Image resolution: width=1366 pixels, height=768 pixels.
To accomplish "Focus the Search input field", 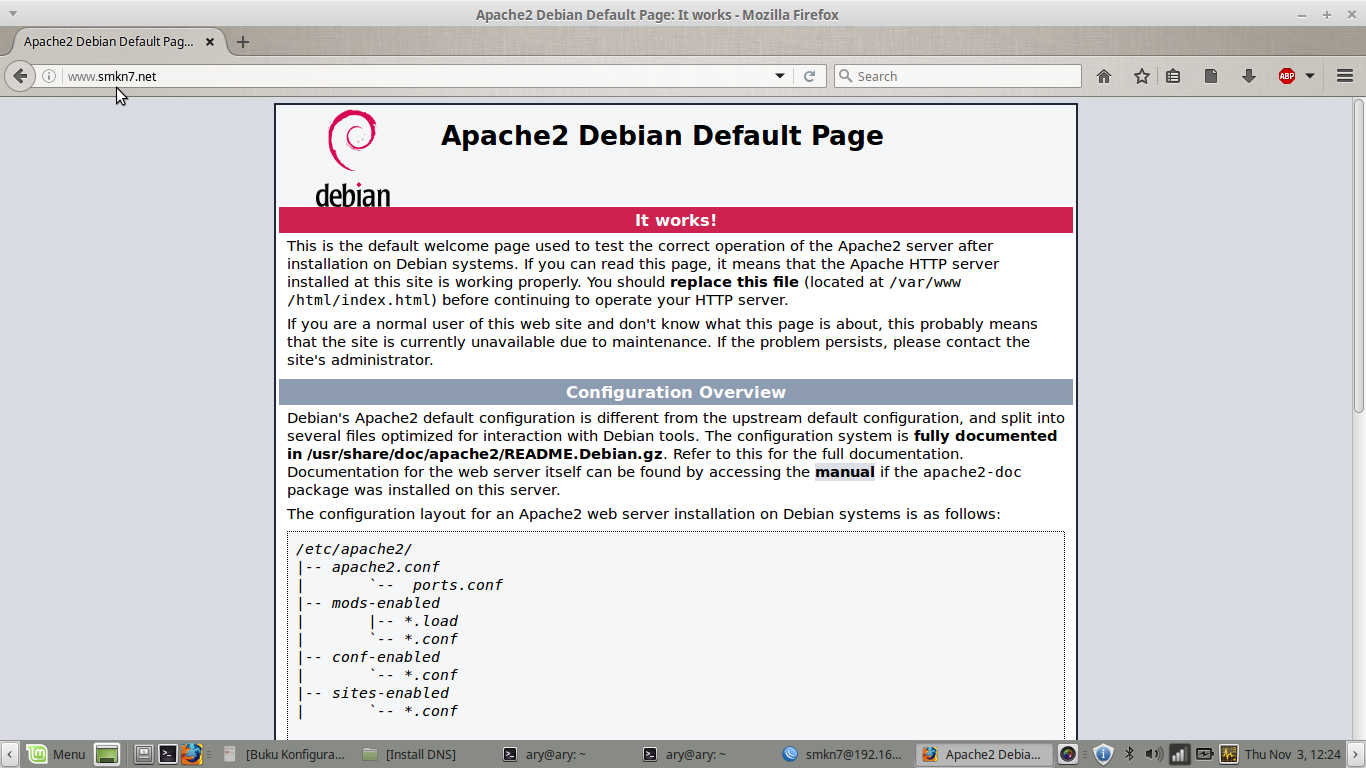I will (958, 76).
